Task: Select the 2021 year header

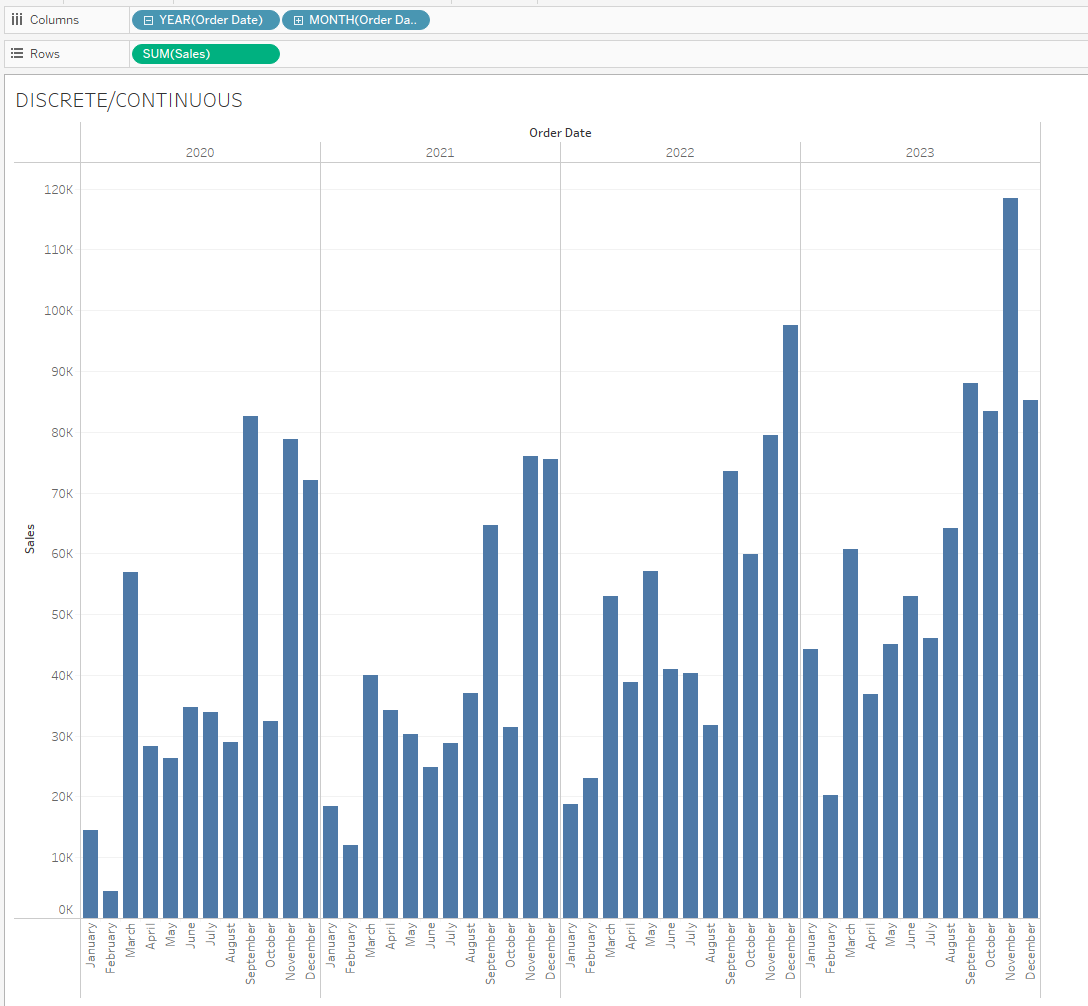Action: point(440,152)
